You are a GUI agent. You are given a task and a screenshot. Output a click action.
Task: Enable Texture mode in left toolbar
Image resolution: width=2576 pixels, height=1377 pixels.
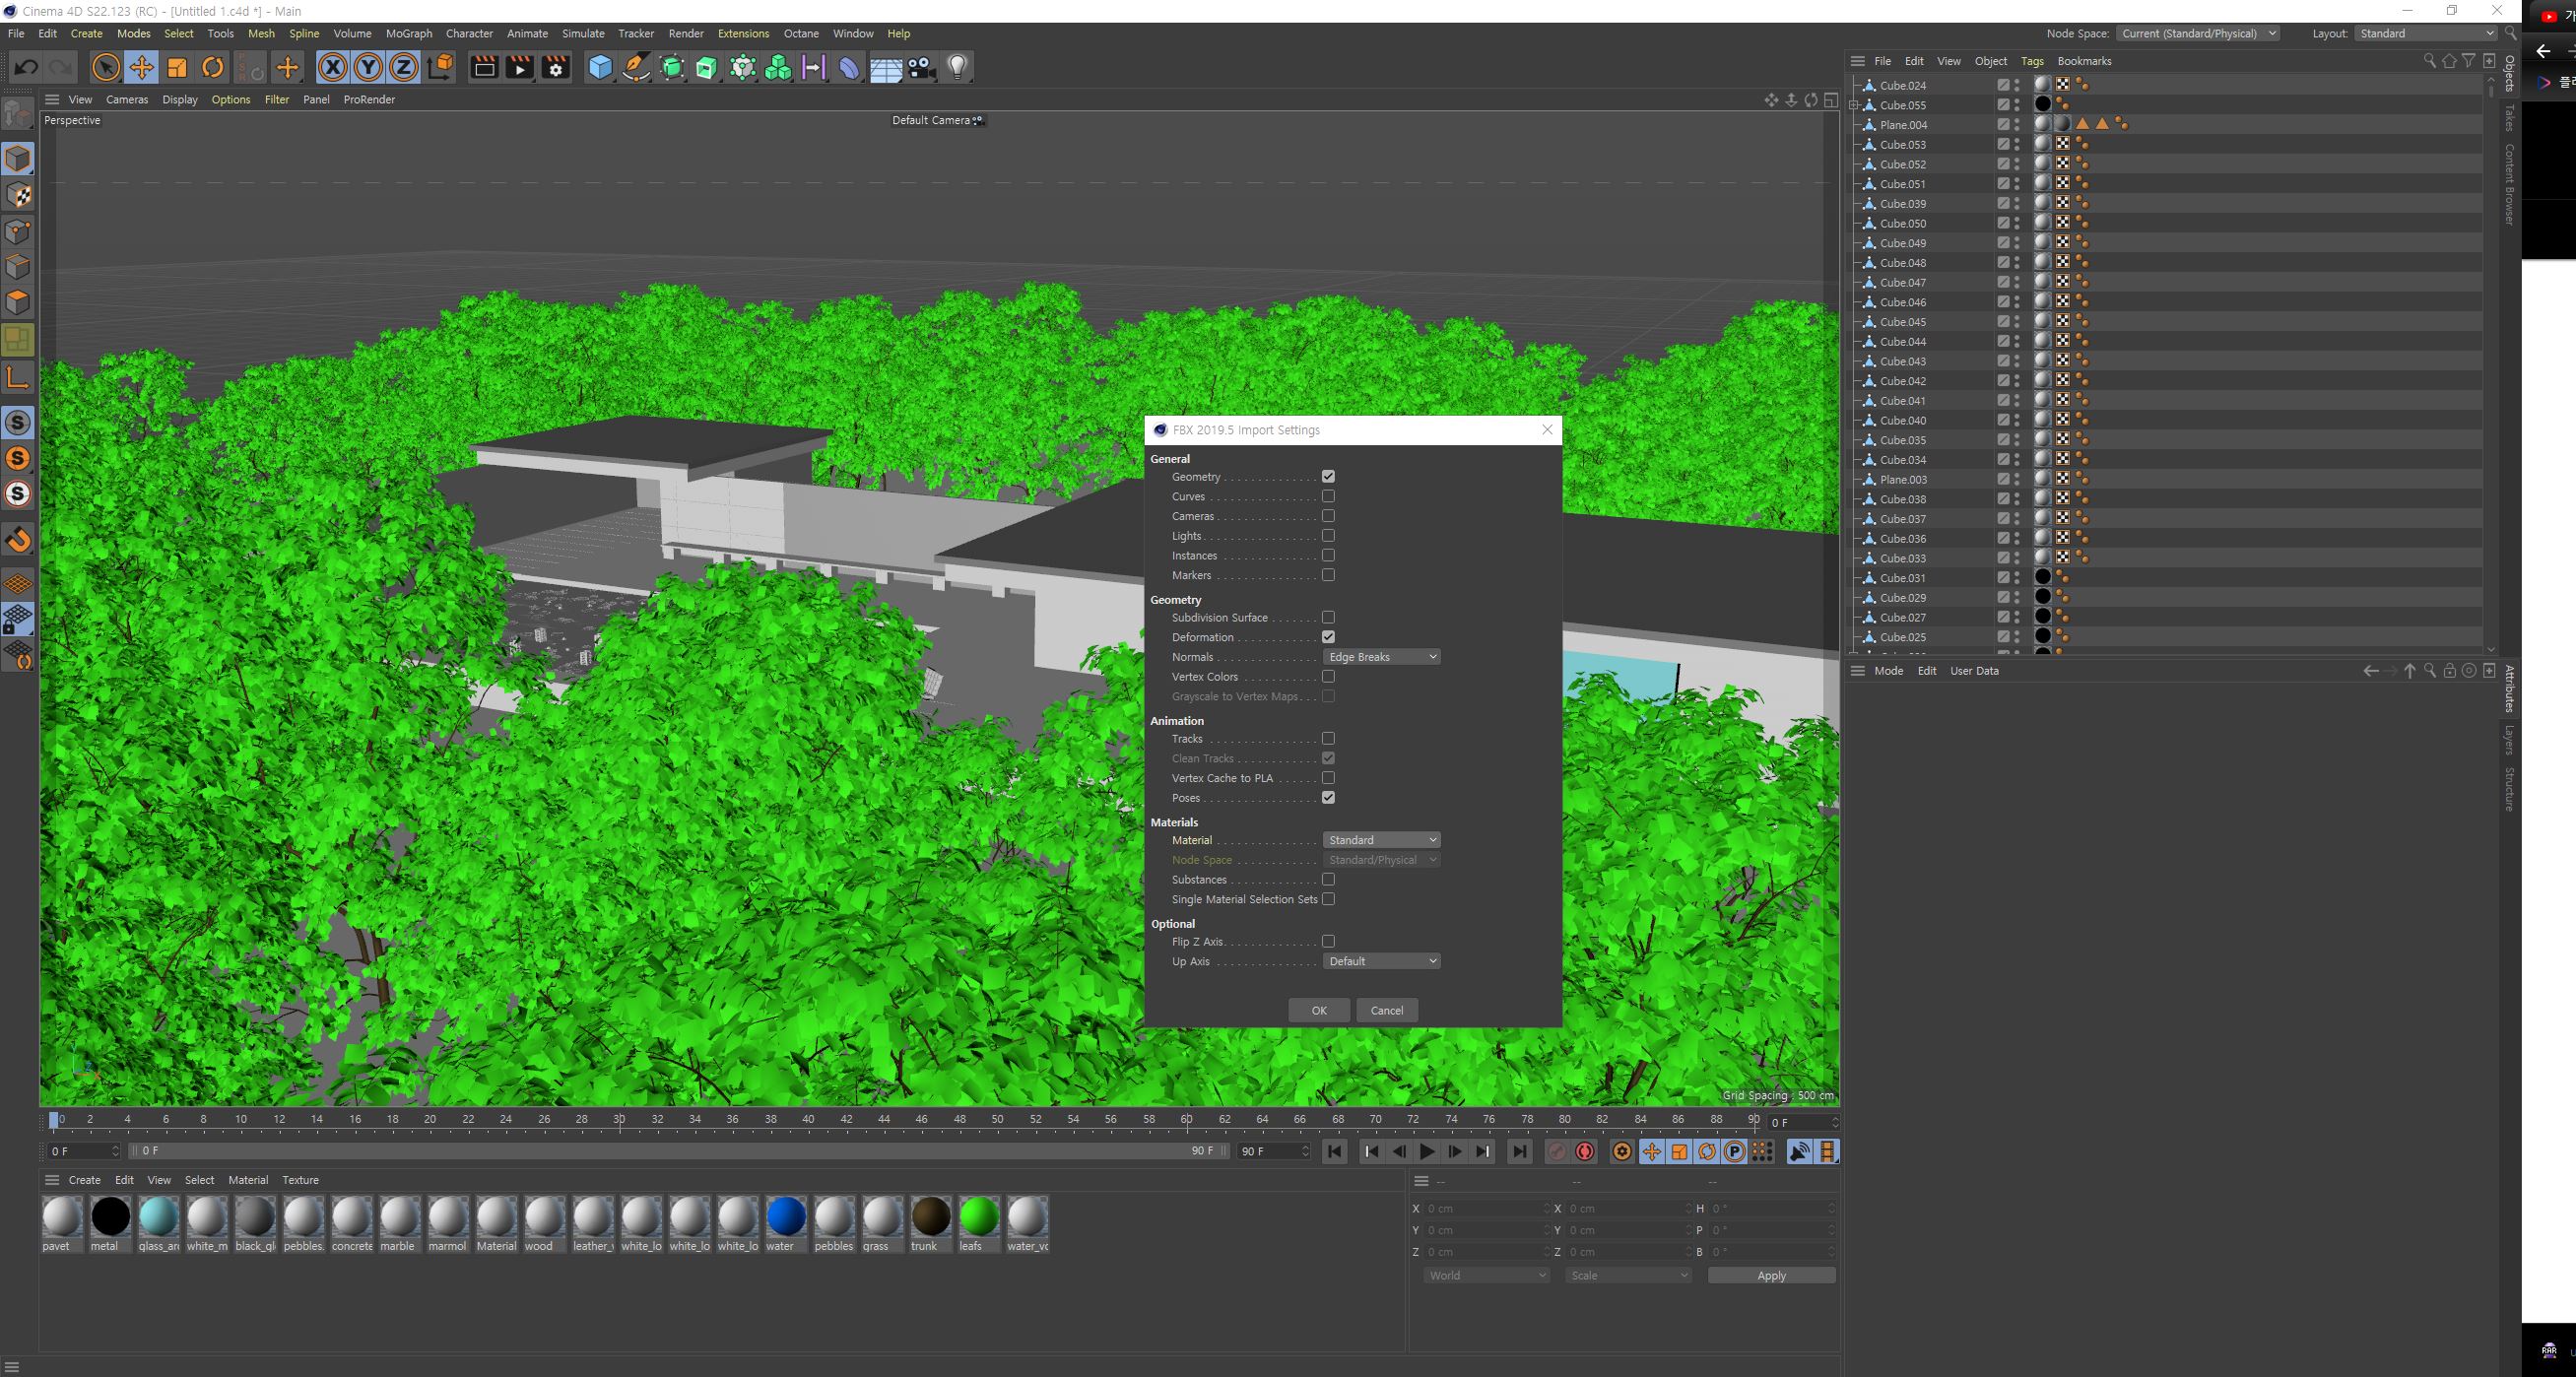coord(18,195)
